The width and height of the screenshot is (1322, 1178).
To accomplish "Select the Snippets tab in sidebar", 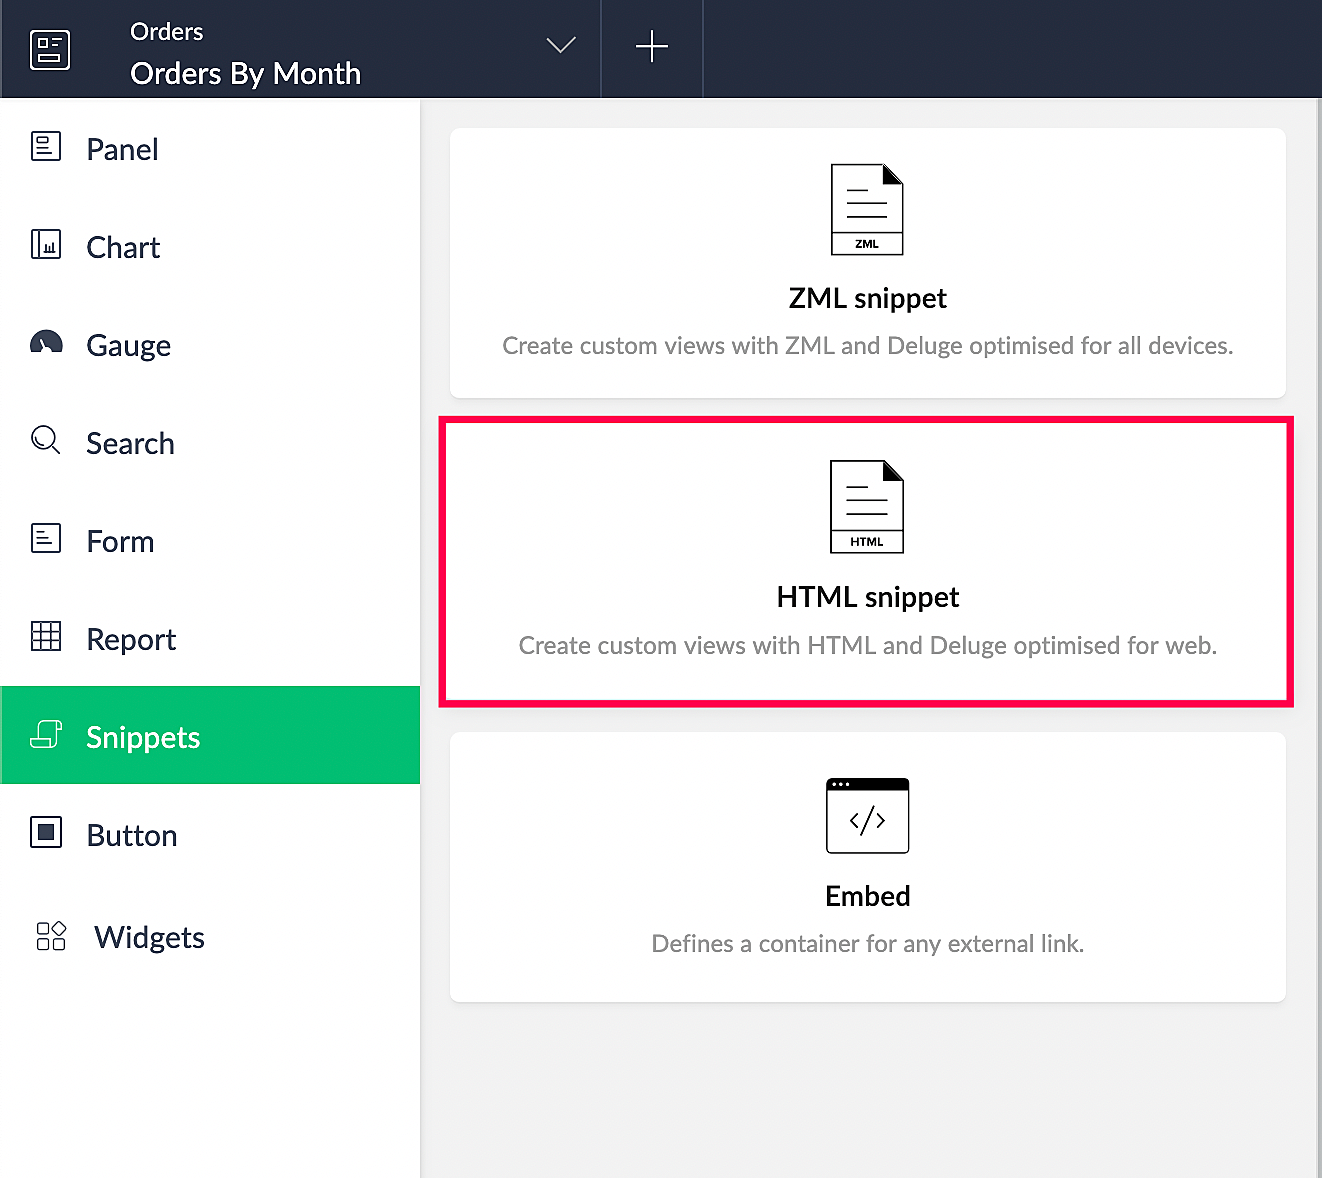I will (x=143, y=737).
